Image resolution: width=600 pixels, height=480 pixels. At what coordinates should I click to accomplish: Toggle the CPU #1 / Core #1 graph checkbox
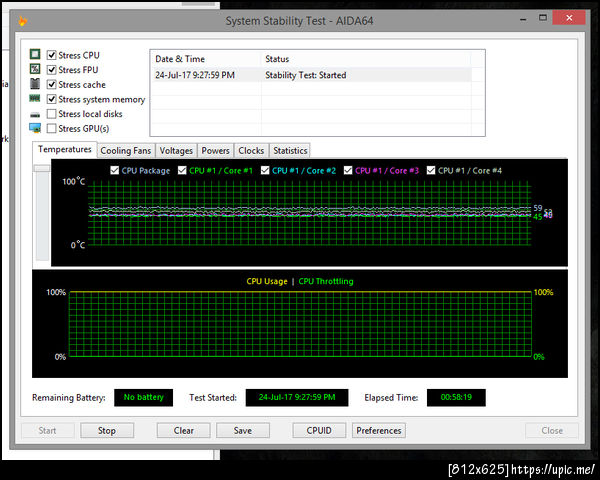tap(182, 170)
